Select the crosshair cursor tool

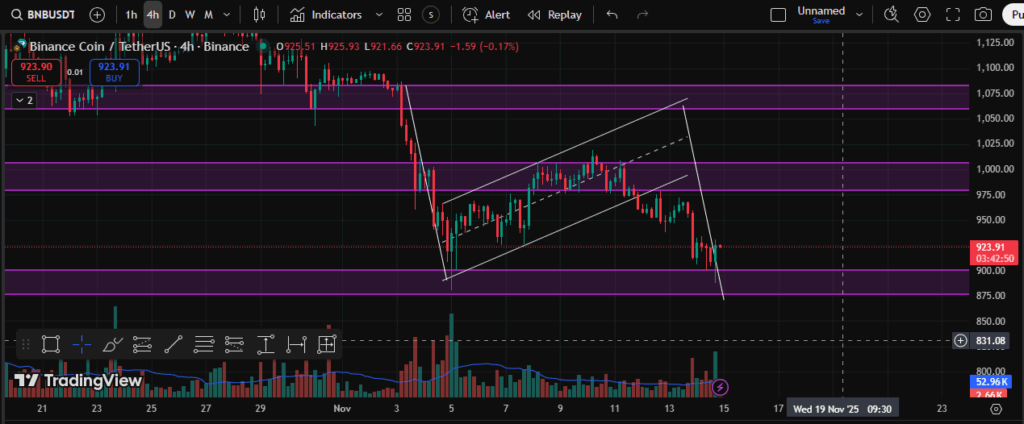(x=82, y=344)
